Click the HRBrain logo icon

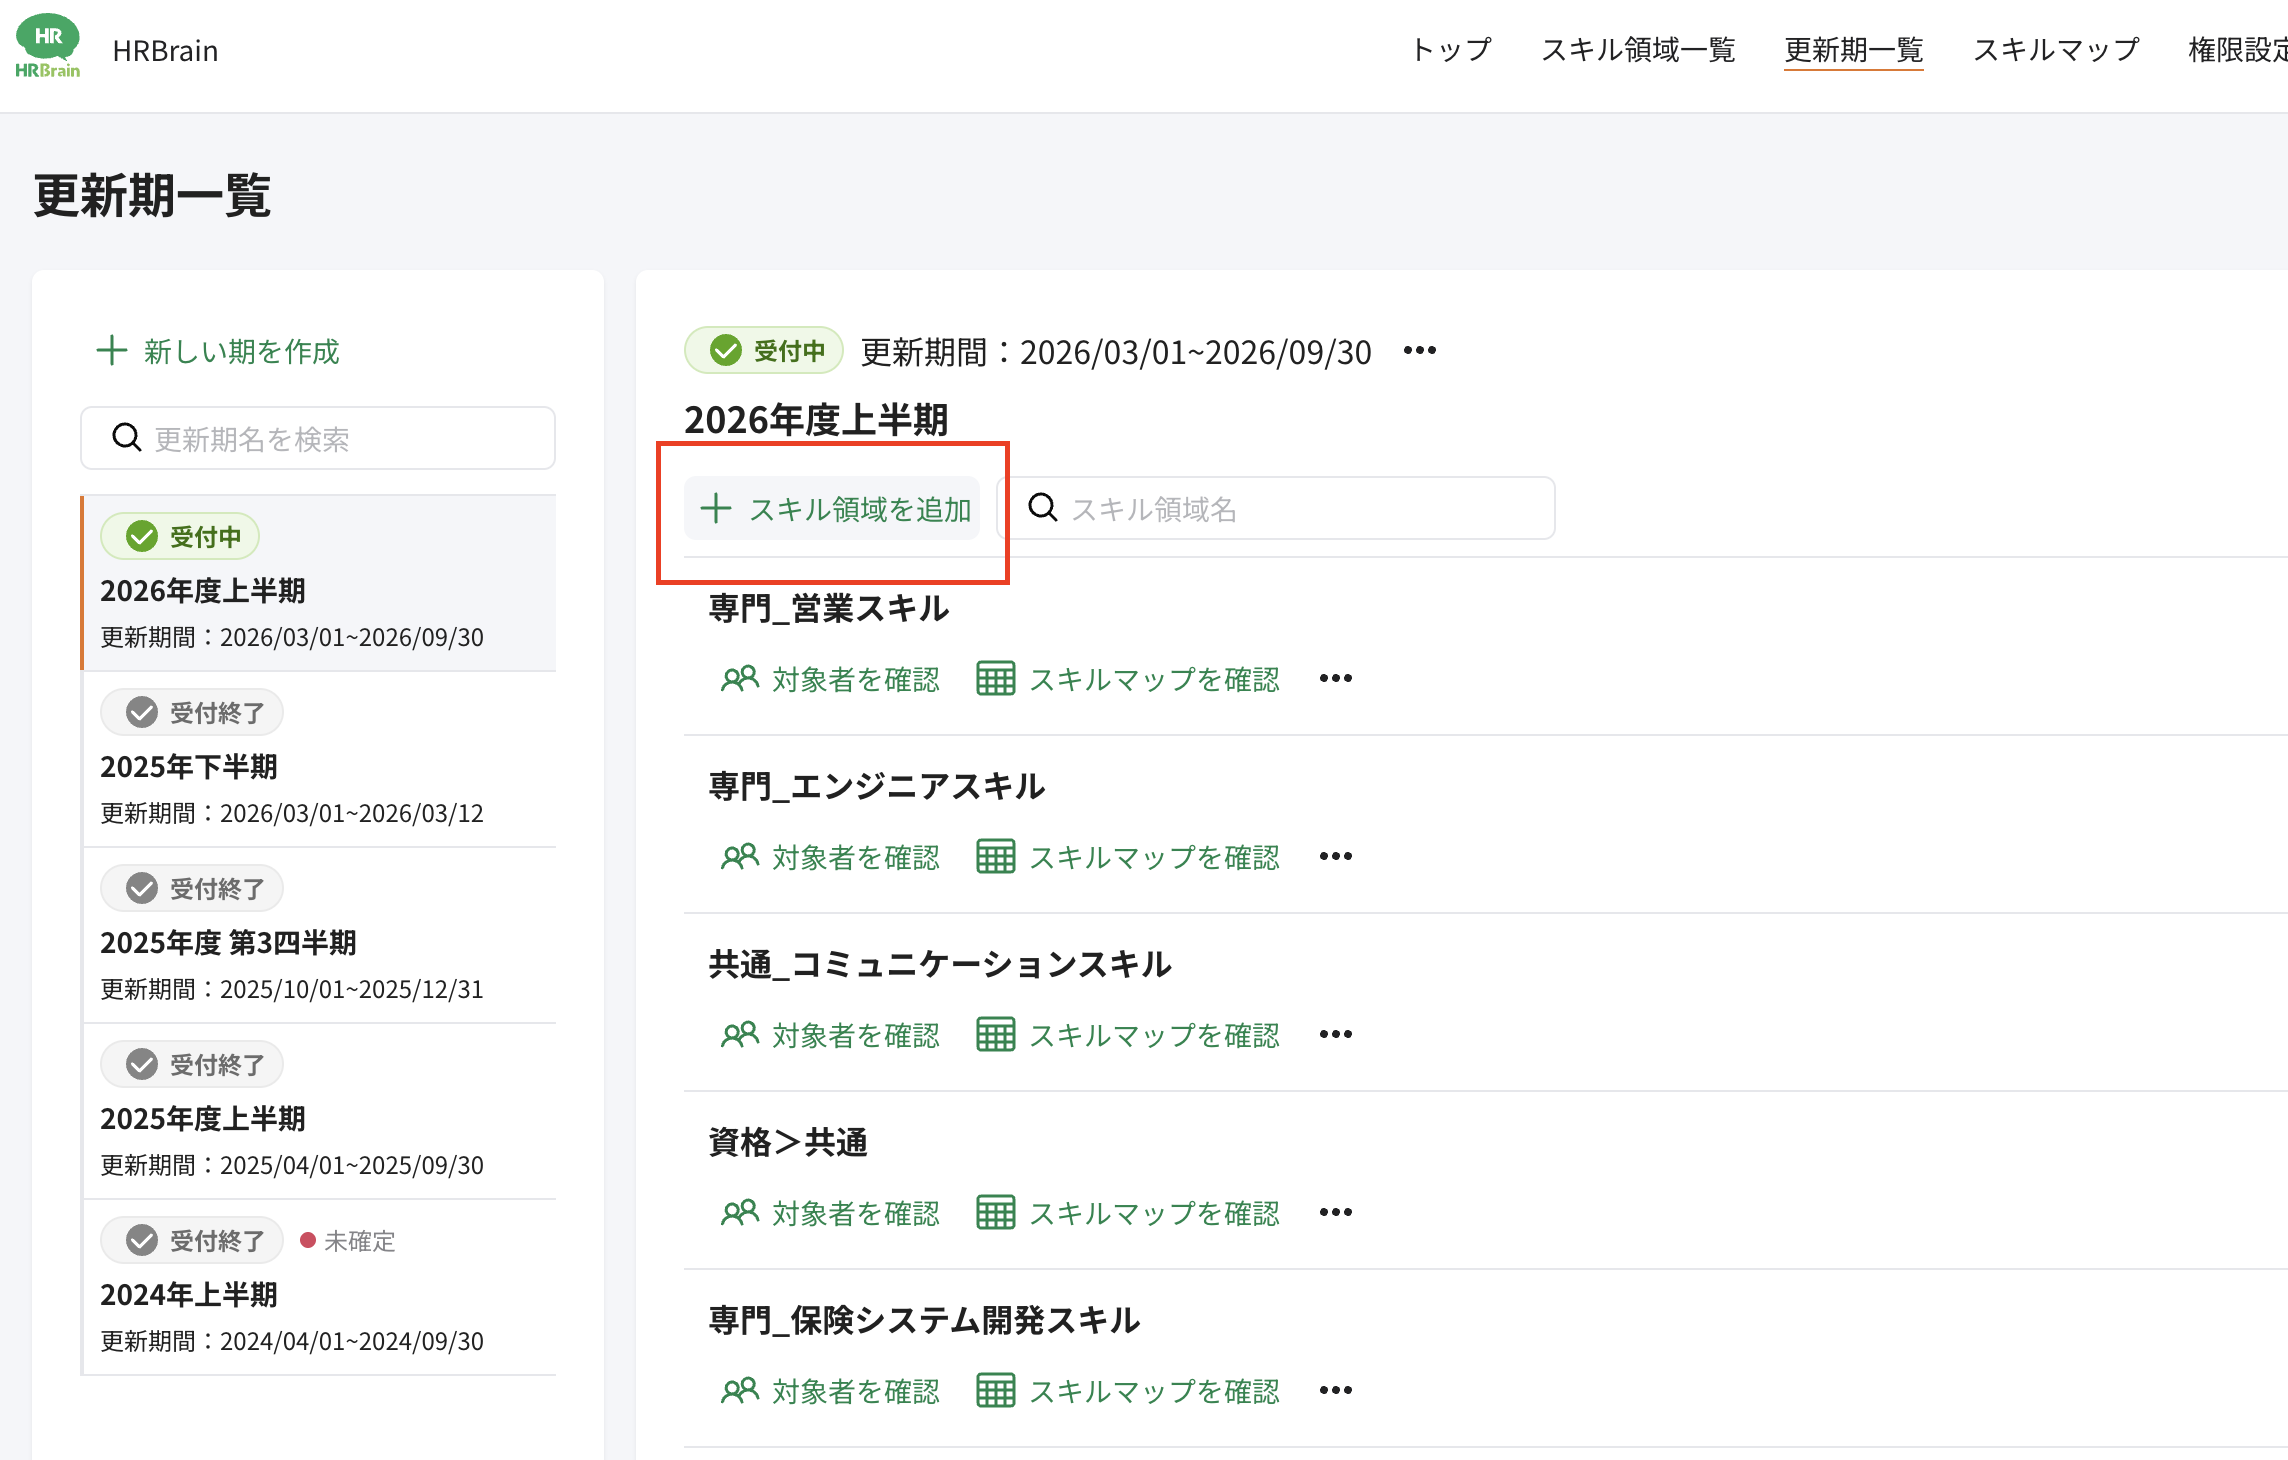tap(47, 46)
